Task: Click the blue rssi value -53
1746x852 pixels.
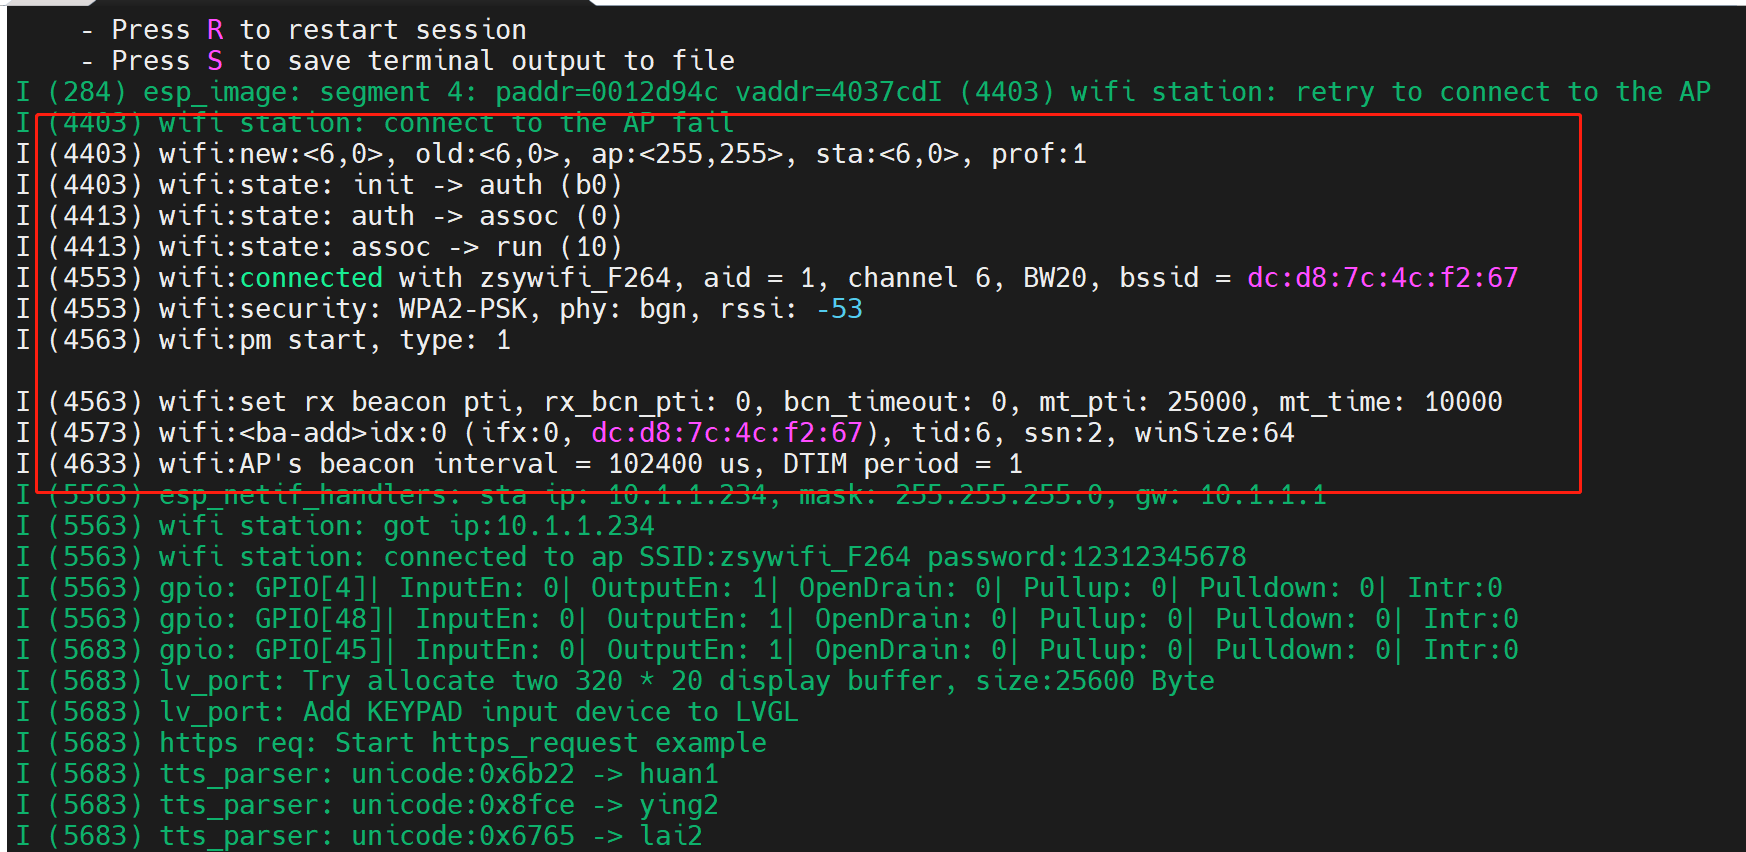Action: click(839, 309)
